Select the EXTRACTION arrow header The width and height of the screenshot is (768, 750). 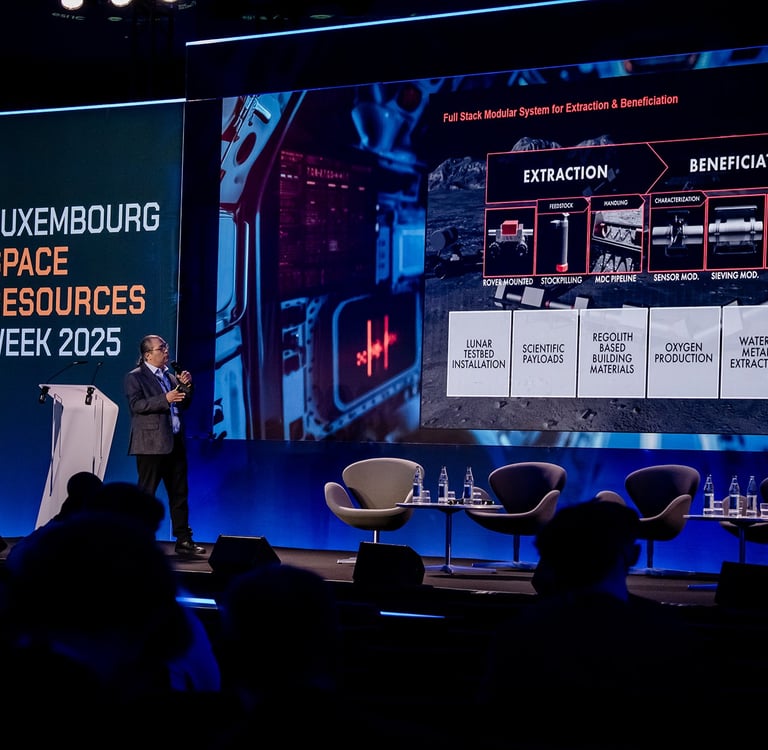[x=576, y=173]
